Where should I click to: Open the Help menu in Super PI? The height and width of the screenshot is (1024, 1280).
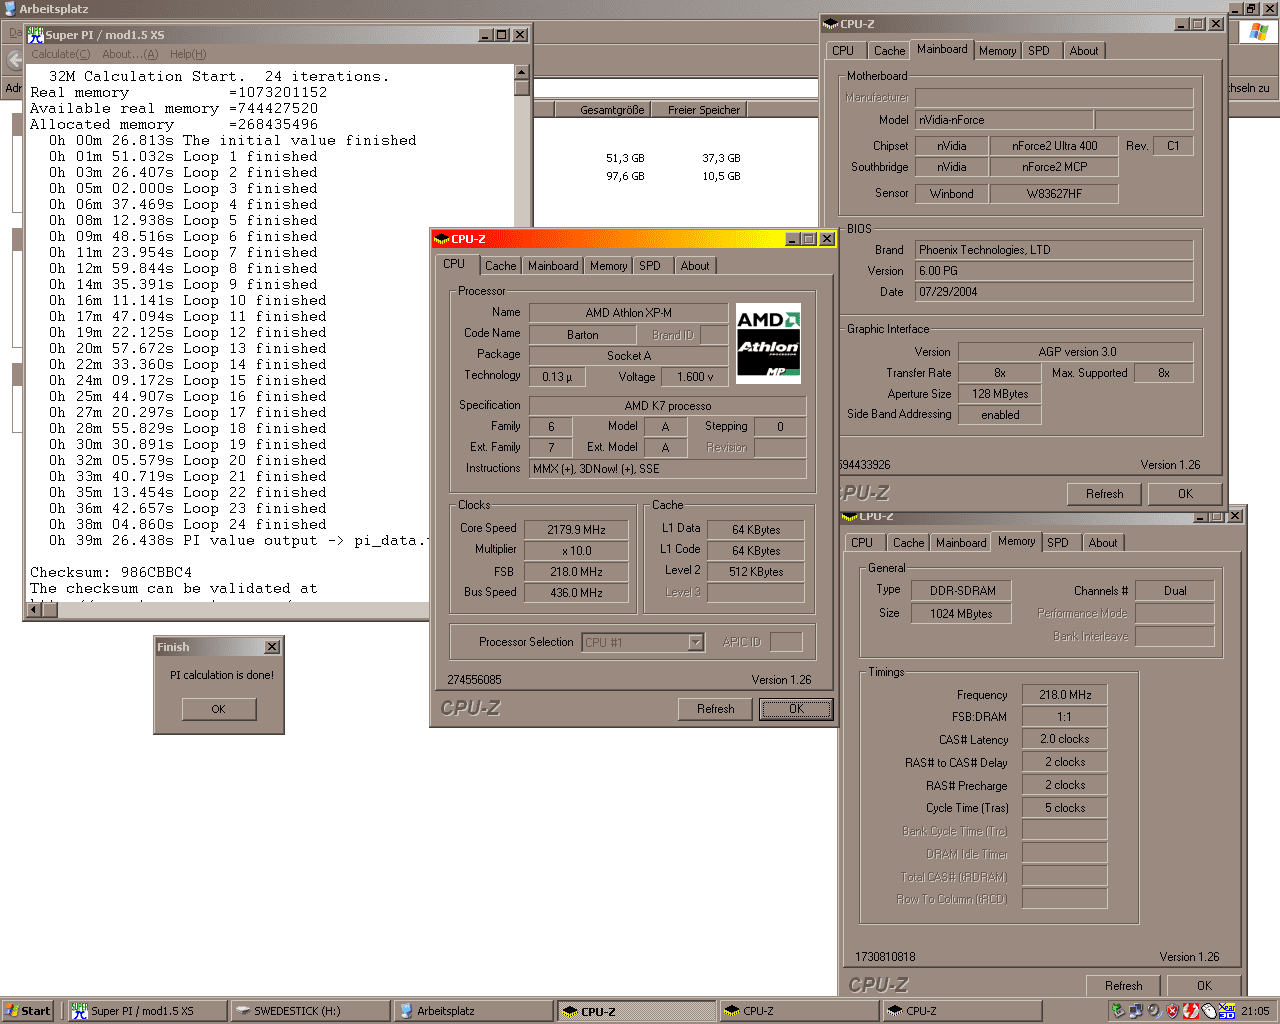click(x=188, y=54)
